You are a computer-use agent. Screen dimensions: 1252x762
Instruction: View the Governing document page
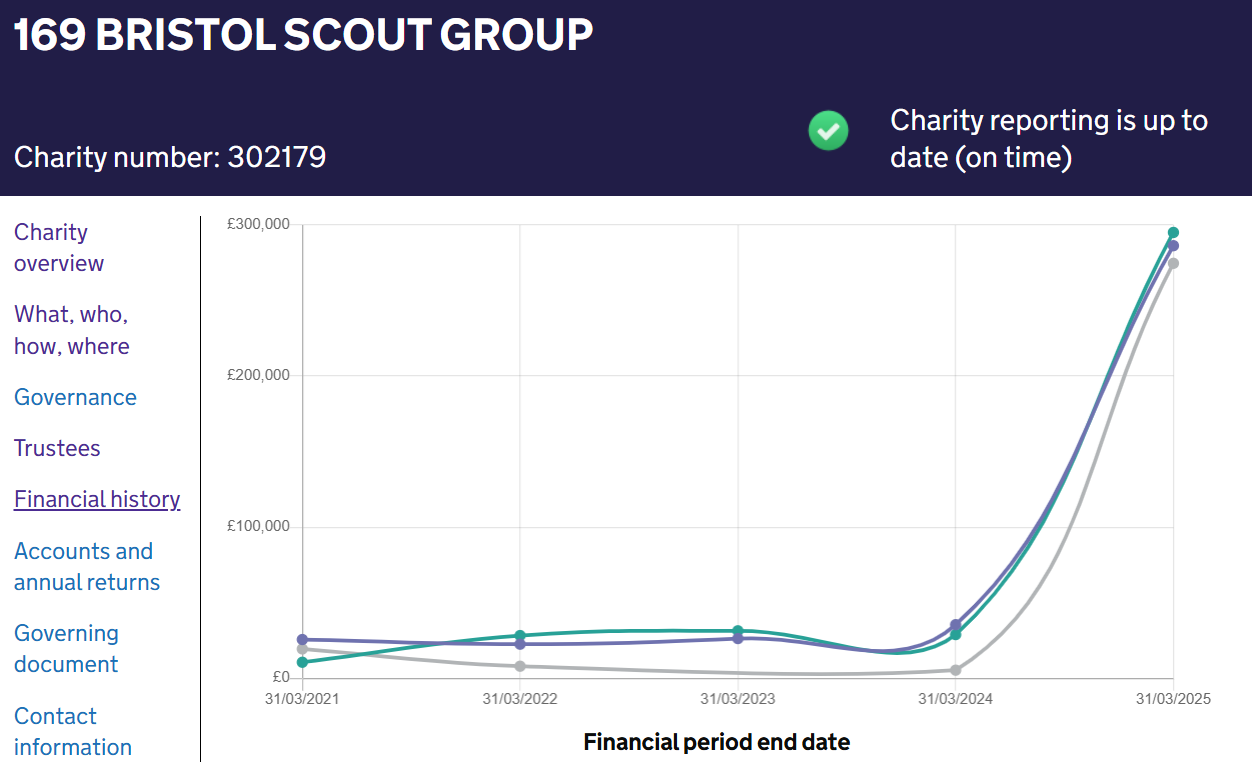[x=66, y=648]
